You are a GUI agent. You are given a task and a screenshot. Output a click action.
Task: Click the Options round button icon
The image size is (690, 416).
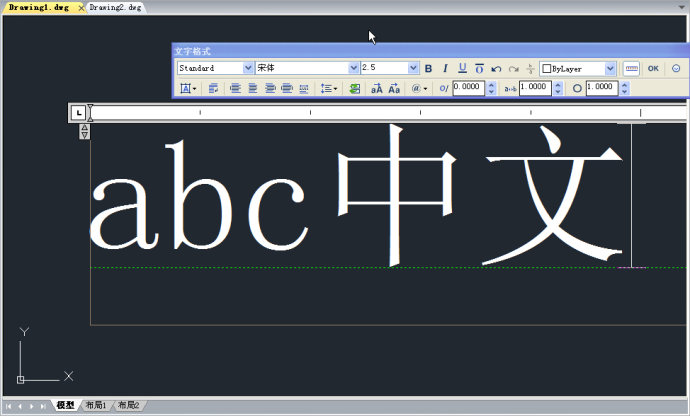pos(676,68)
